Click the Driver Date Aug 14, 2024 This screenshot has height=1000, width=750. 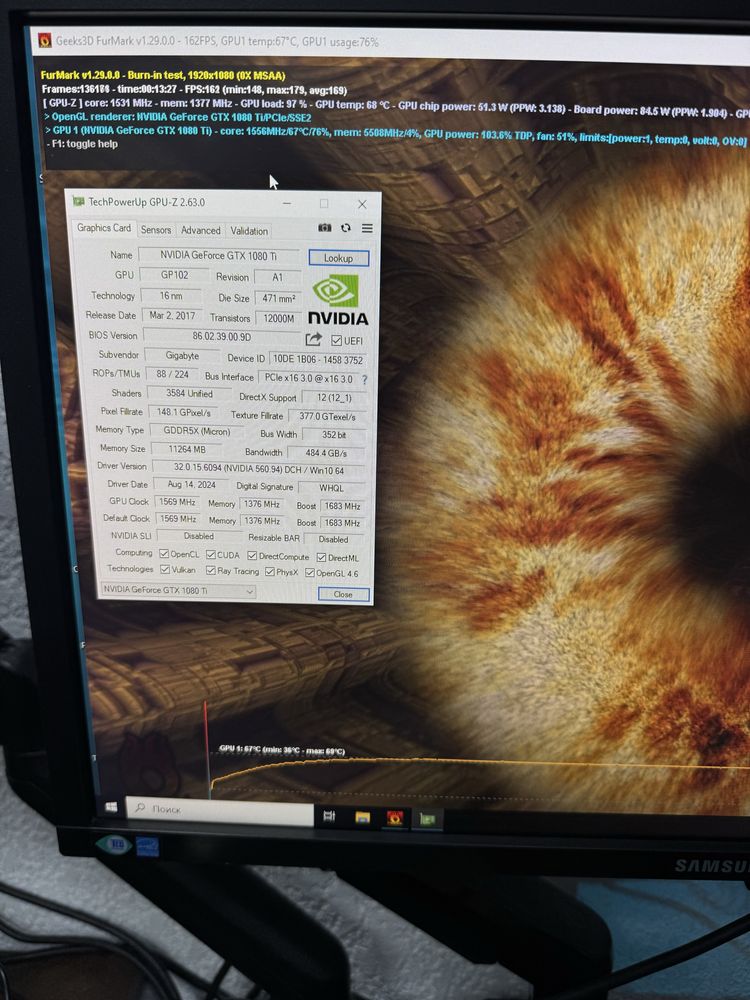tap(191, 485)
